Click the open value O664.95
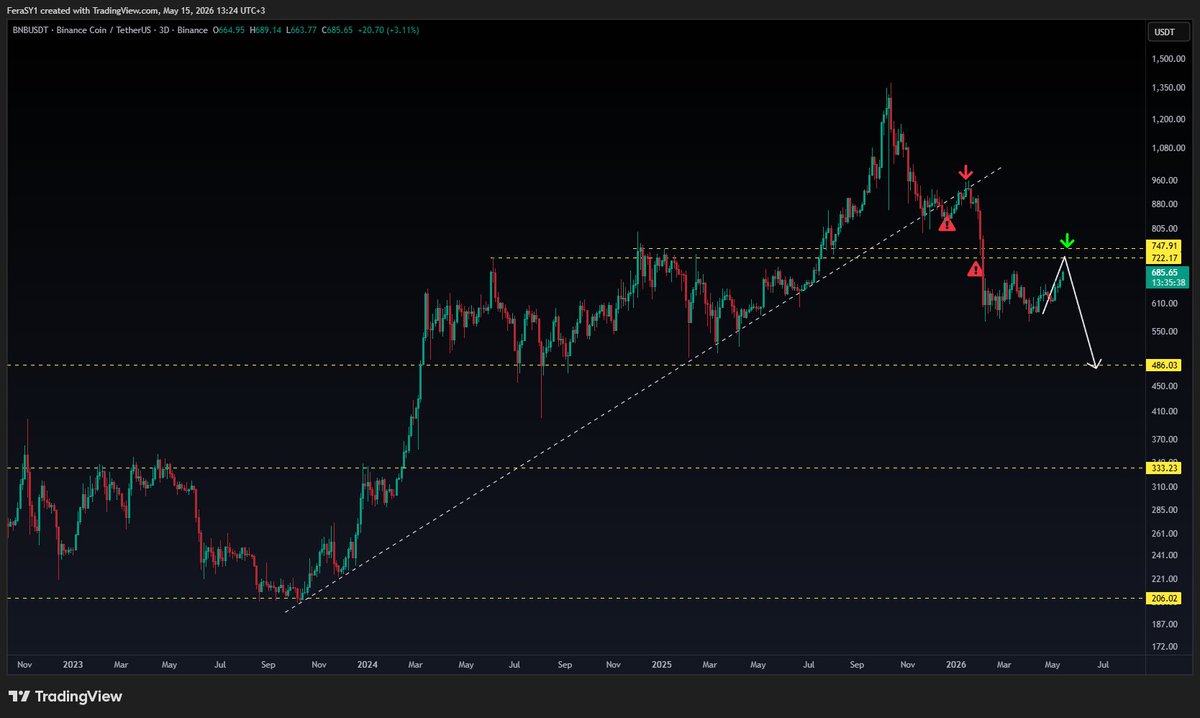The height and width of the screenshot is (718, 1200). [x=231, y=31]
